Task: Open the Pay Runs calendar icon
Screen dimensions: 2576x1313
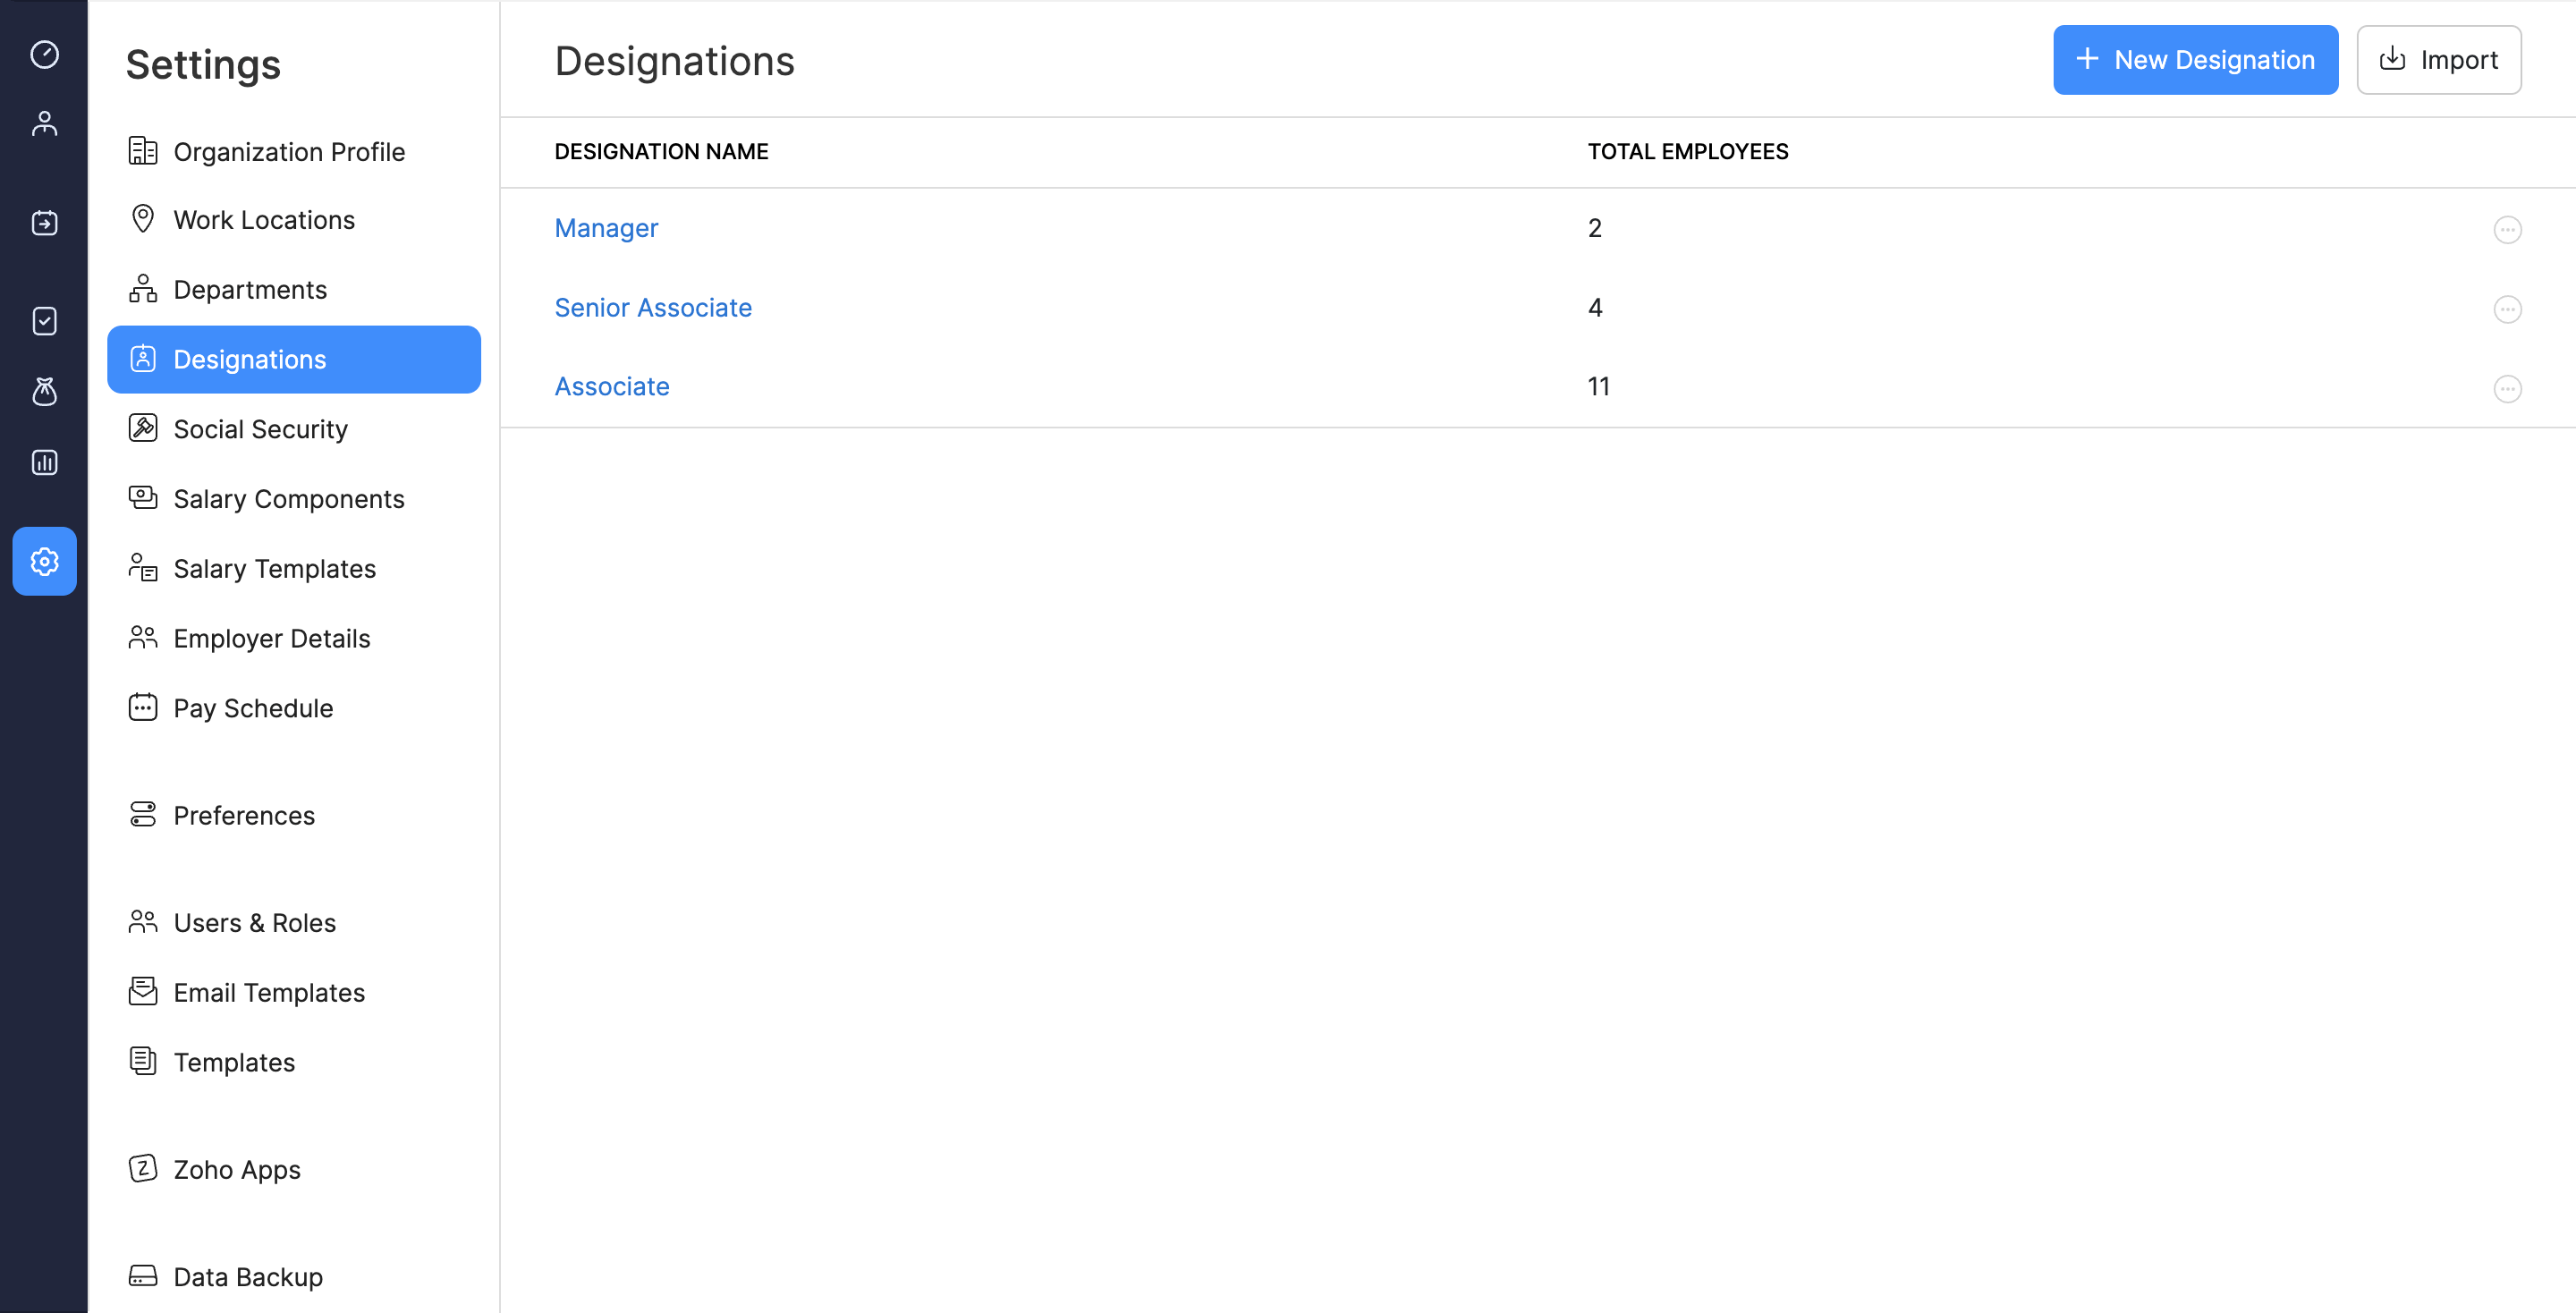Action: (x=44, y=223)
